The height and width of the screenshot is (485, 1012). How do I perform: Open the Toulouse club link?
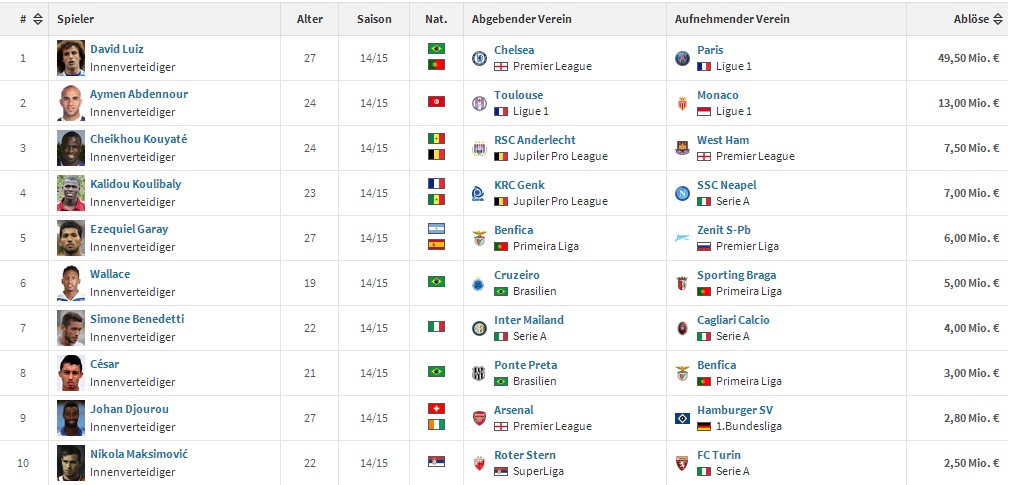click(x=518, y=95)
